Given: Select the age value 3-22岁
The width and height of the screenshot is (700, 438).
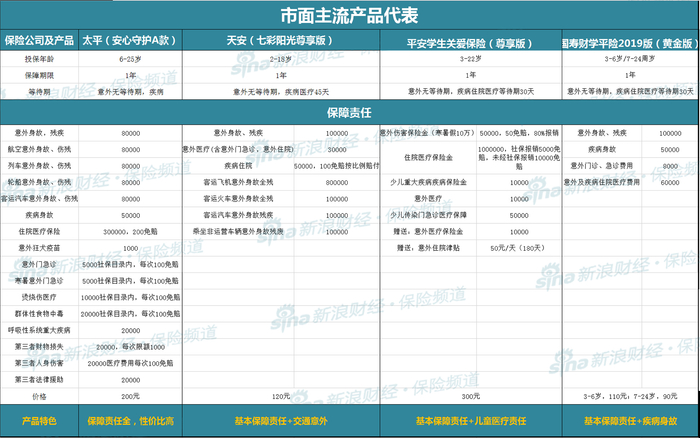Looking at the screenshot, I should pos(471,59).
